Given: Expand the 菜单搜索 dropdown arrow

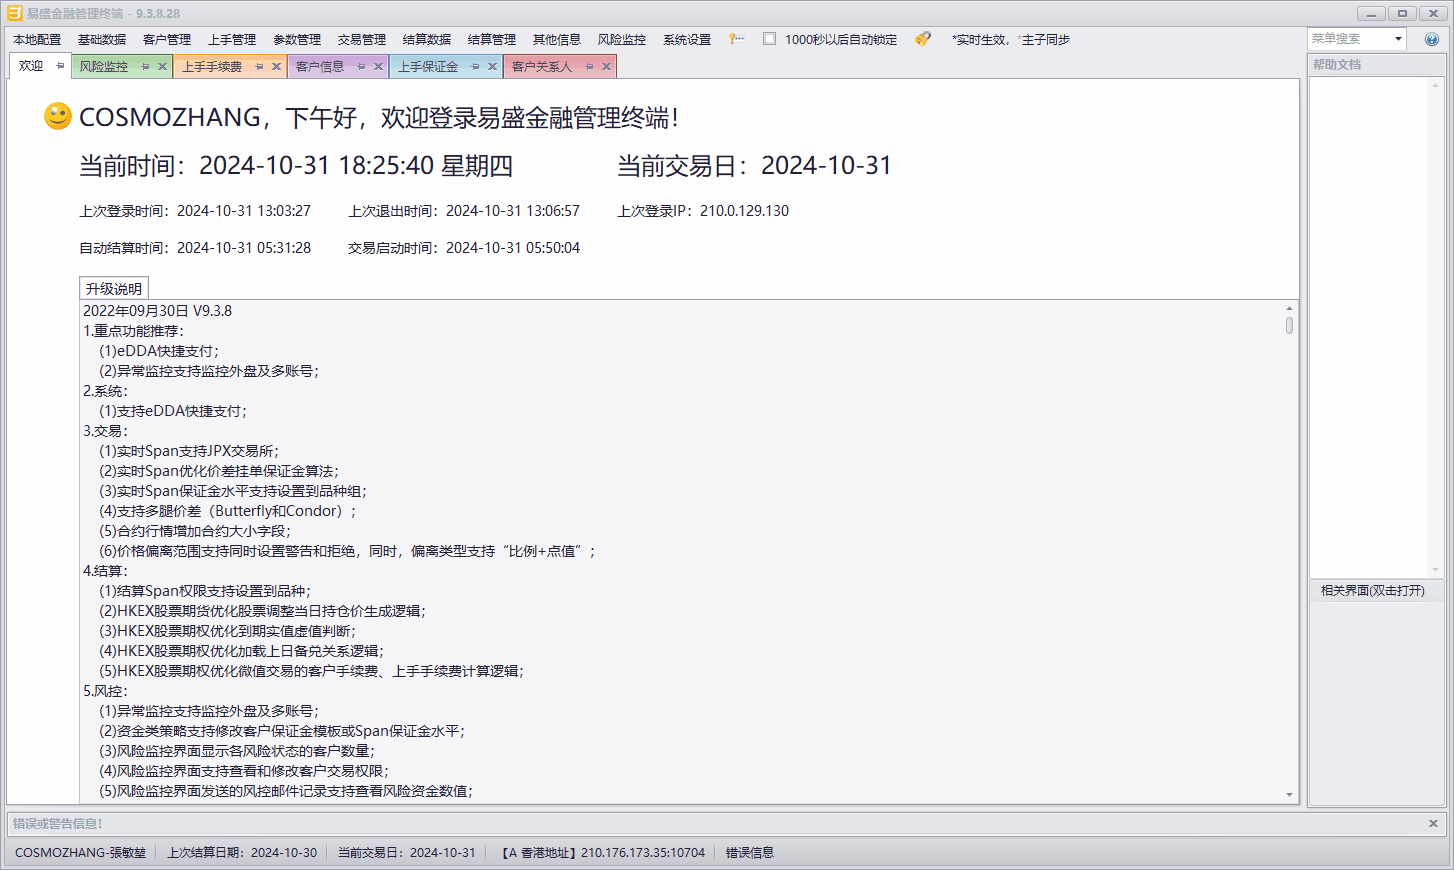Looking at the screenshot, I should pos(1397,39).
